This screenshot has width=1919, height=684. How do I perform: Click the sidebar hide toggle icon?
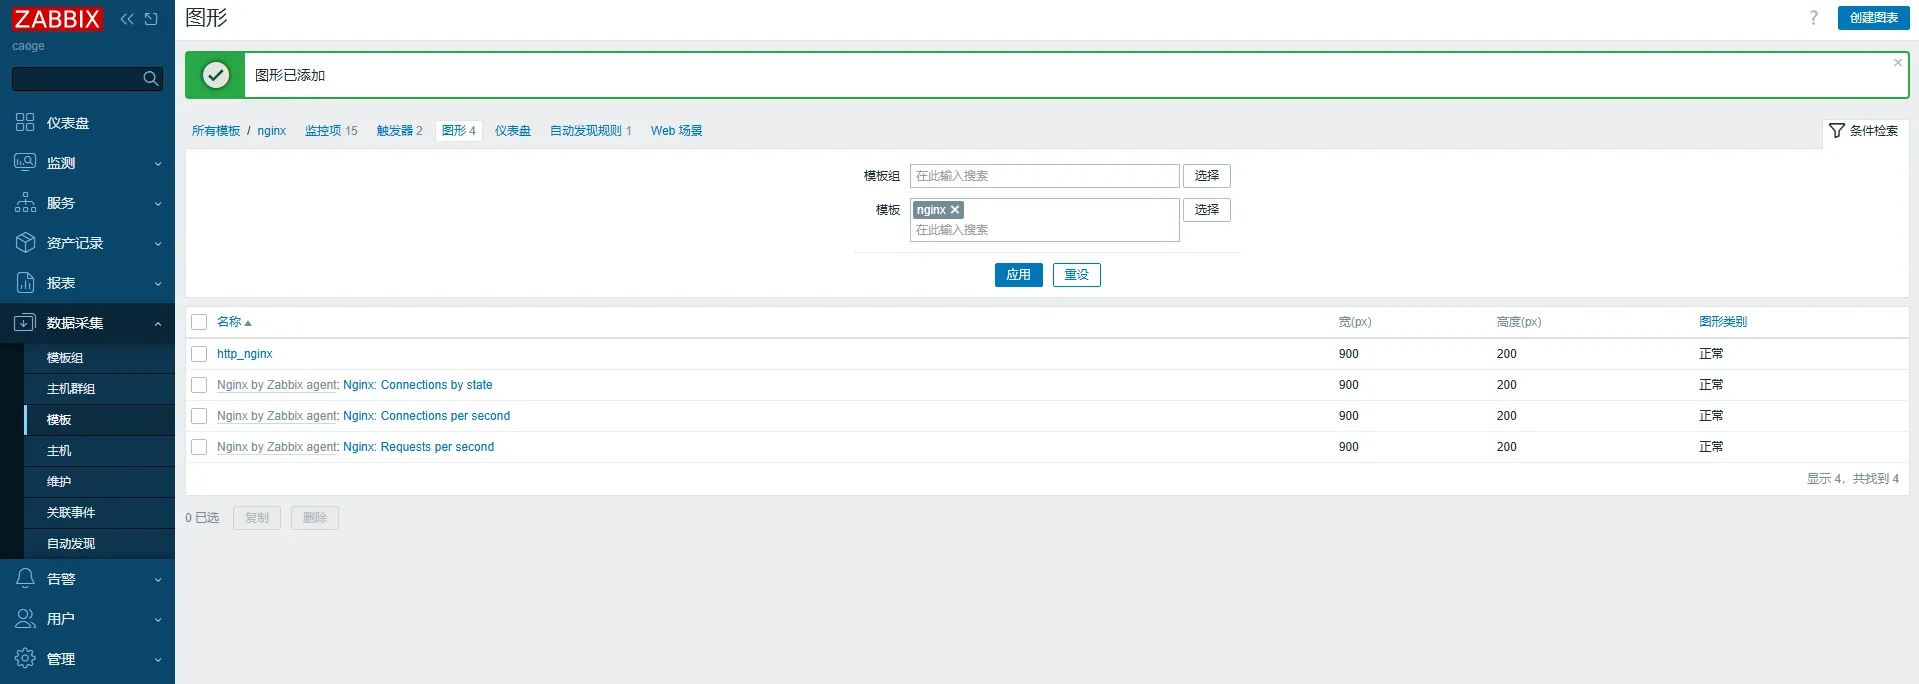151,19
